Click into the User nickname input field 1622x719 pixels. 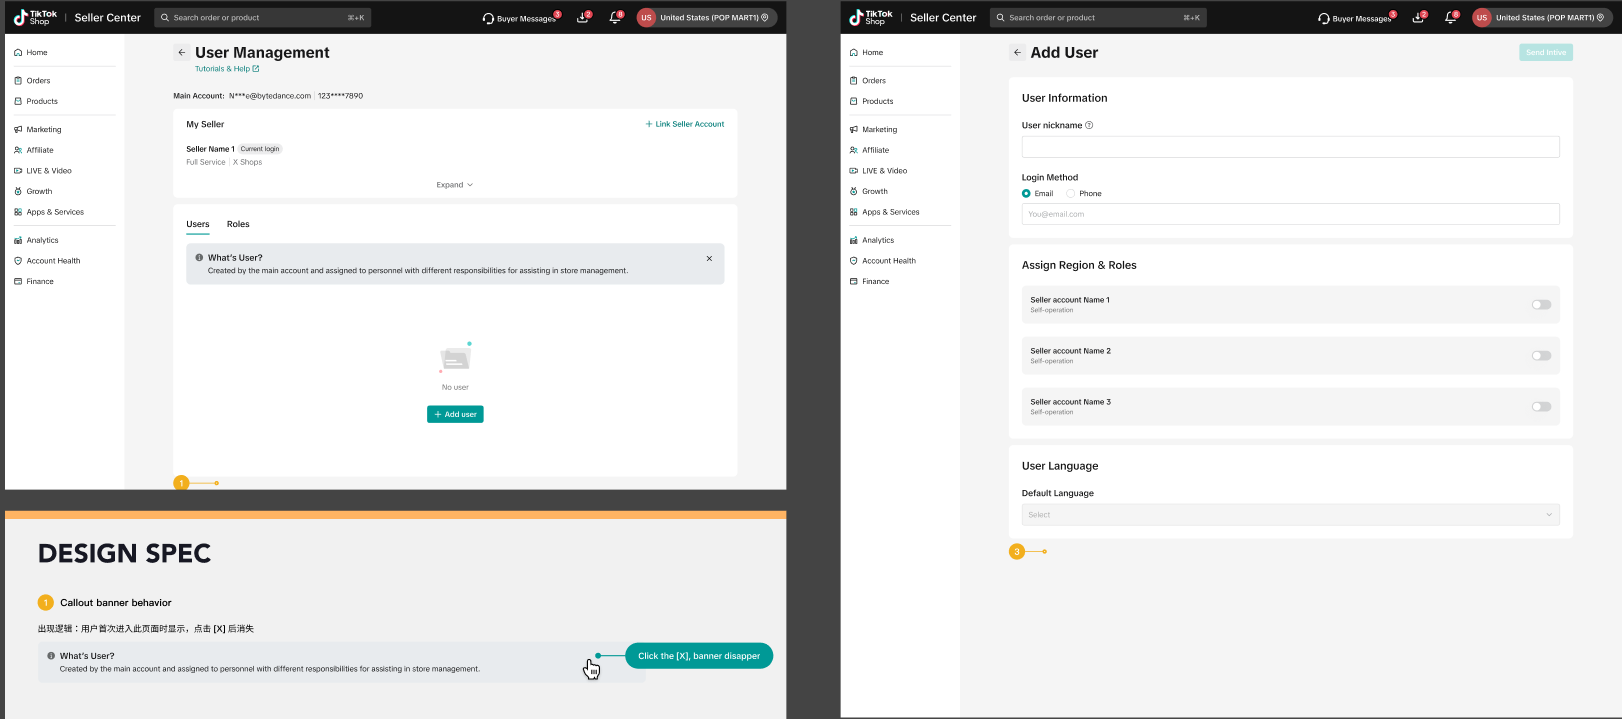pyautogui.click(x=1290, y=147)
